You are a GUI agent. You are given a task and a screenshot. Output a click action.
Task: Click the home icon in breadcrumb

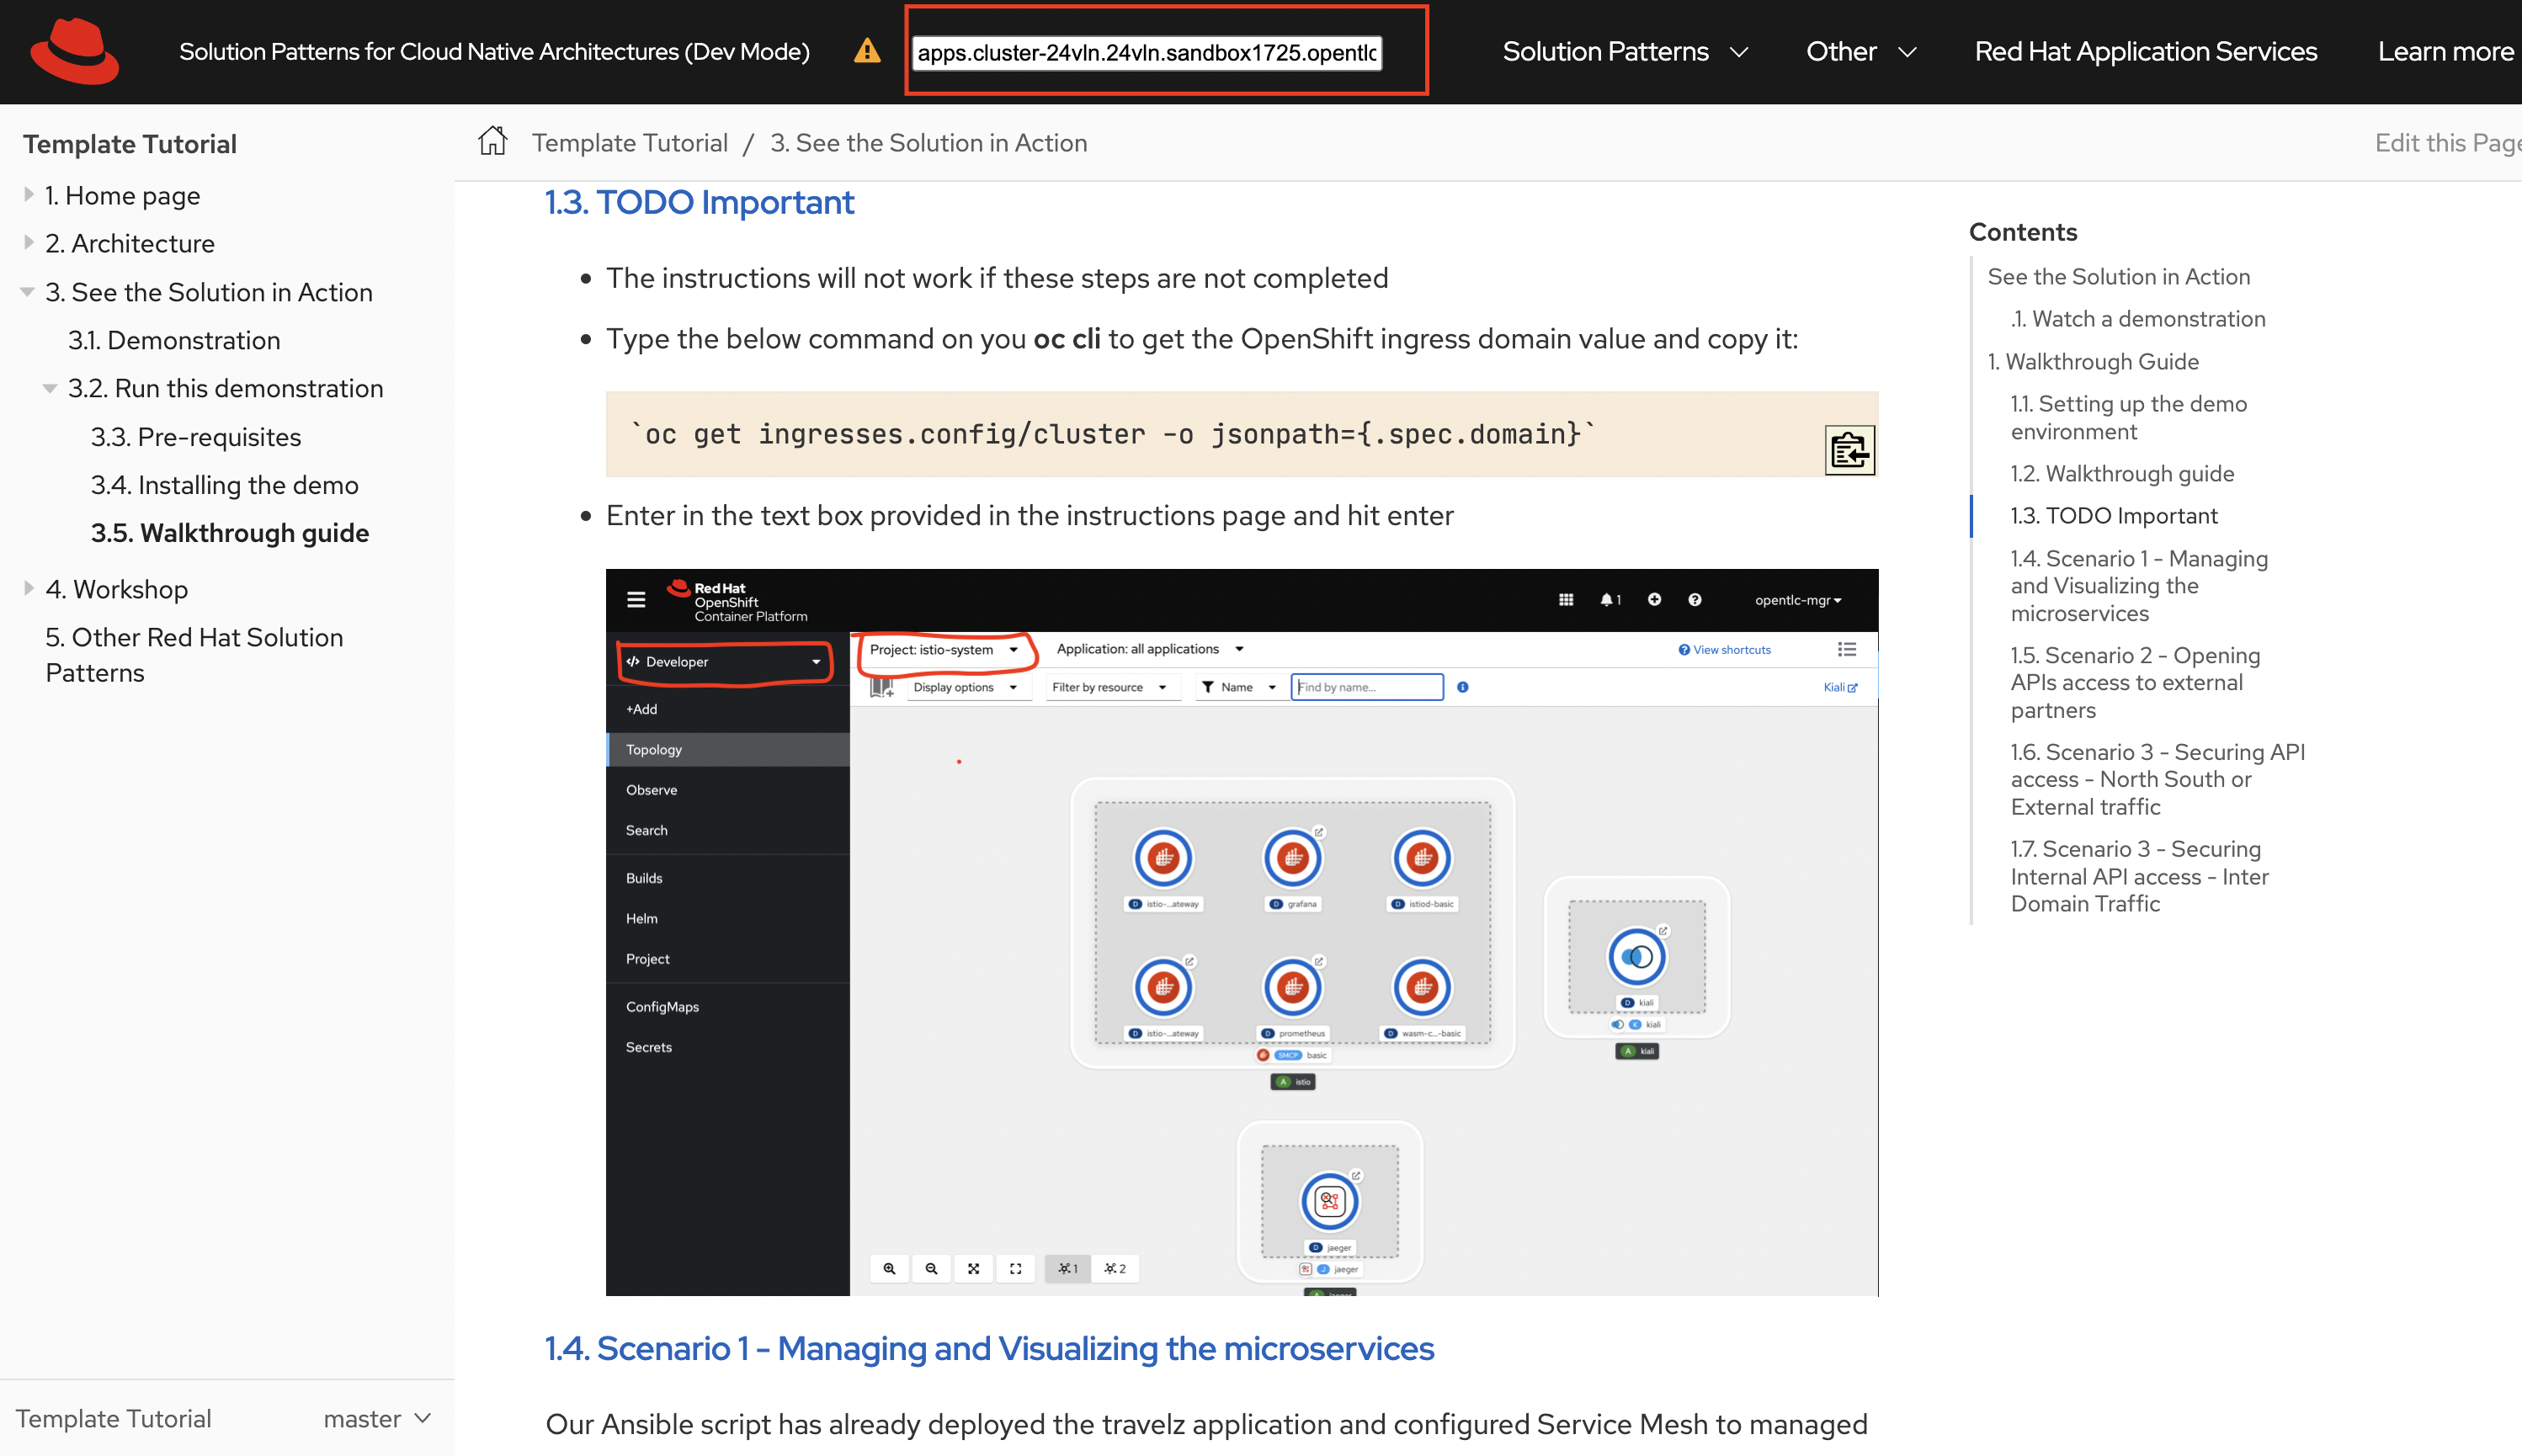[492, 142]
